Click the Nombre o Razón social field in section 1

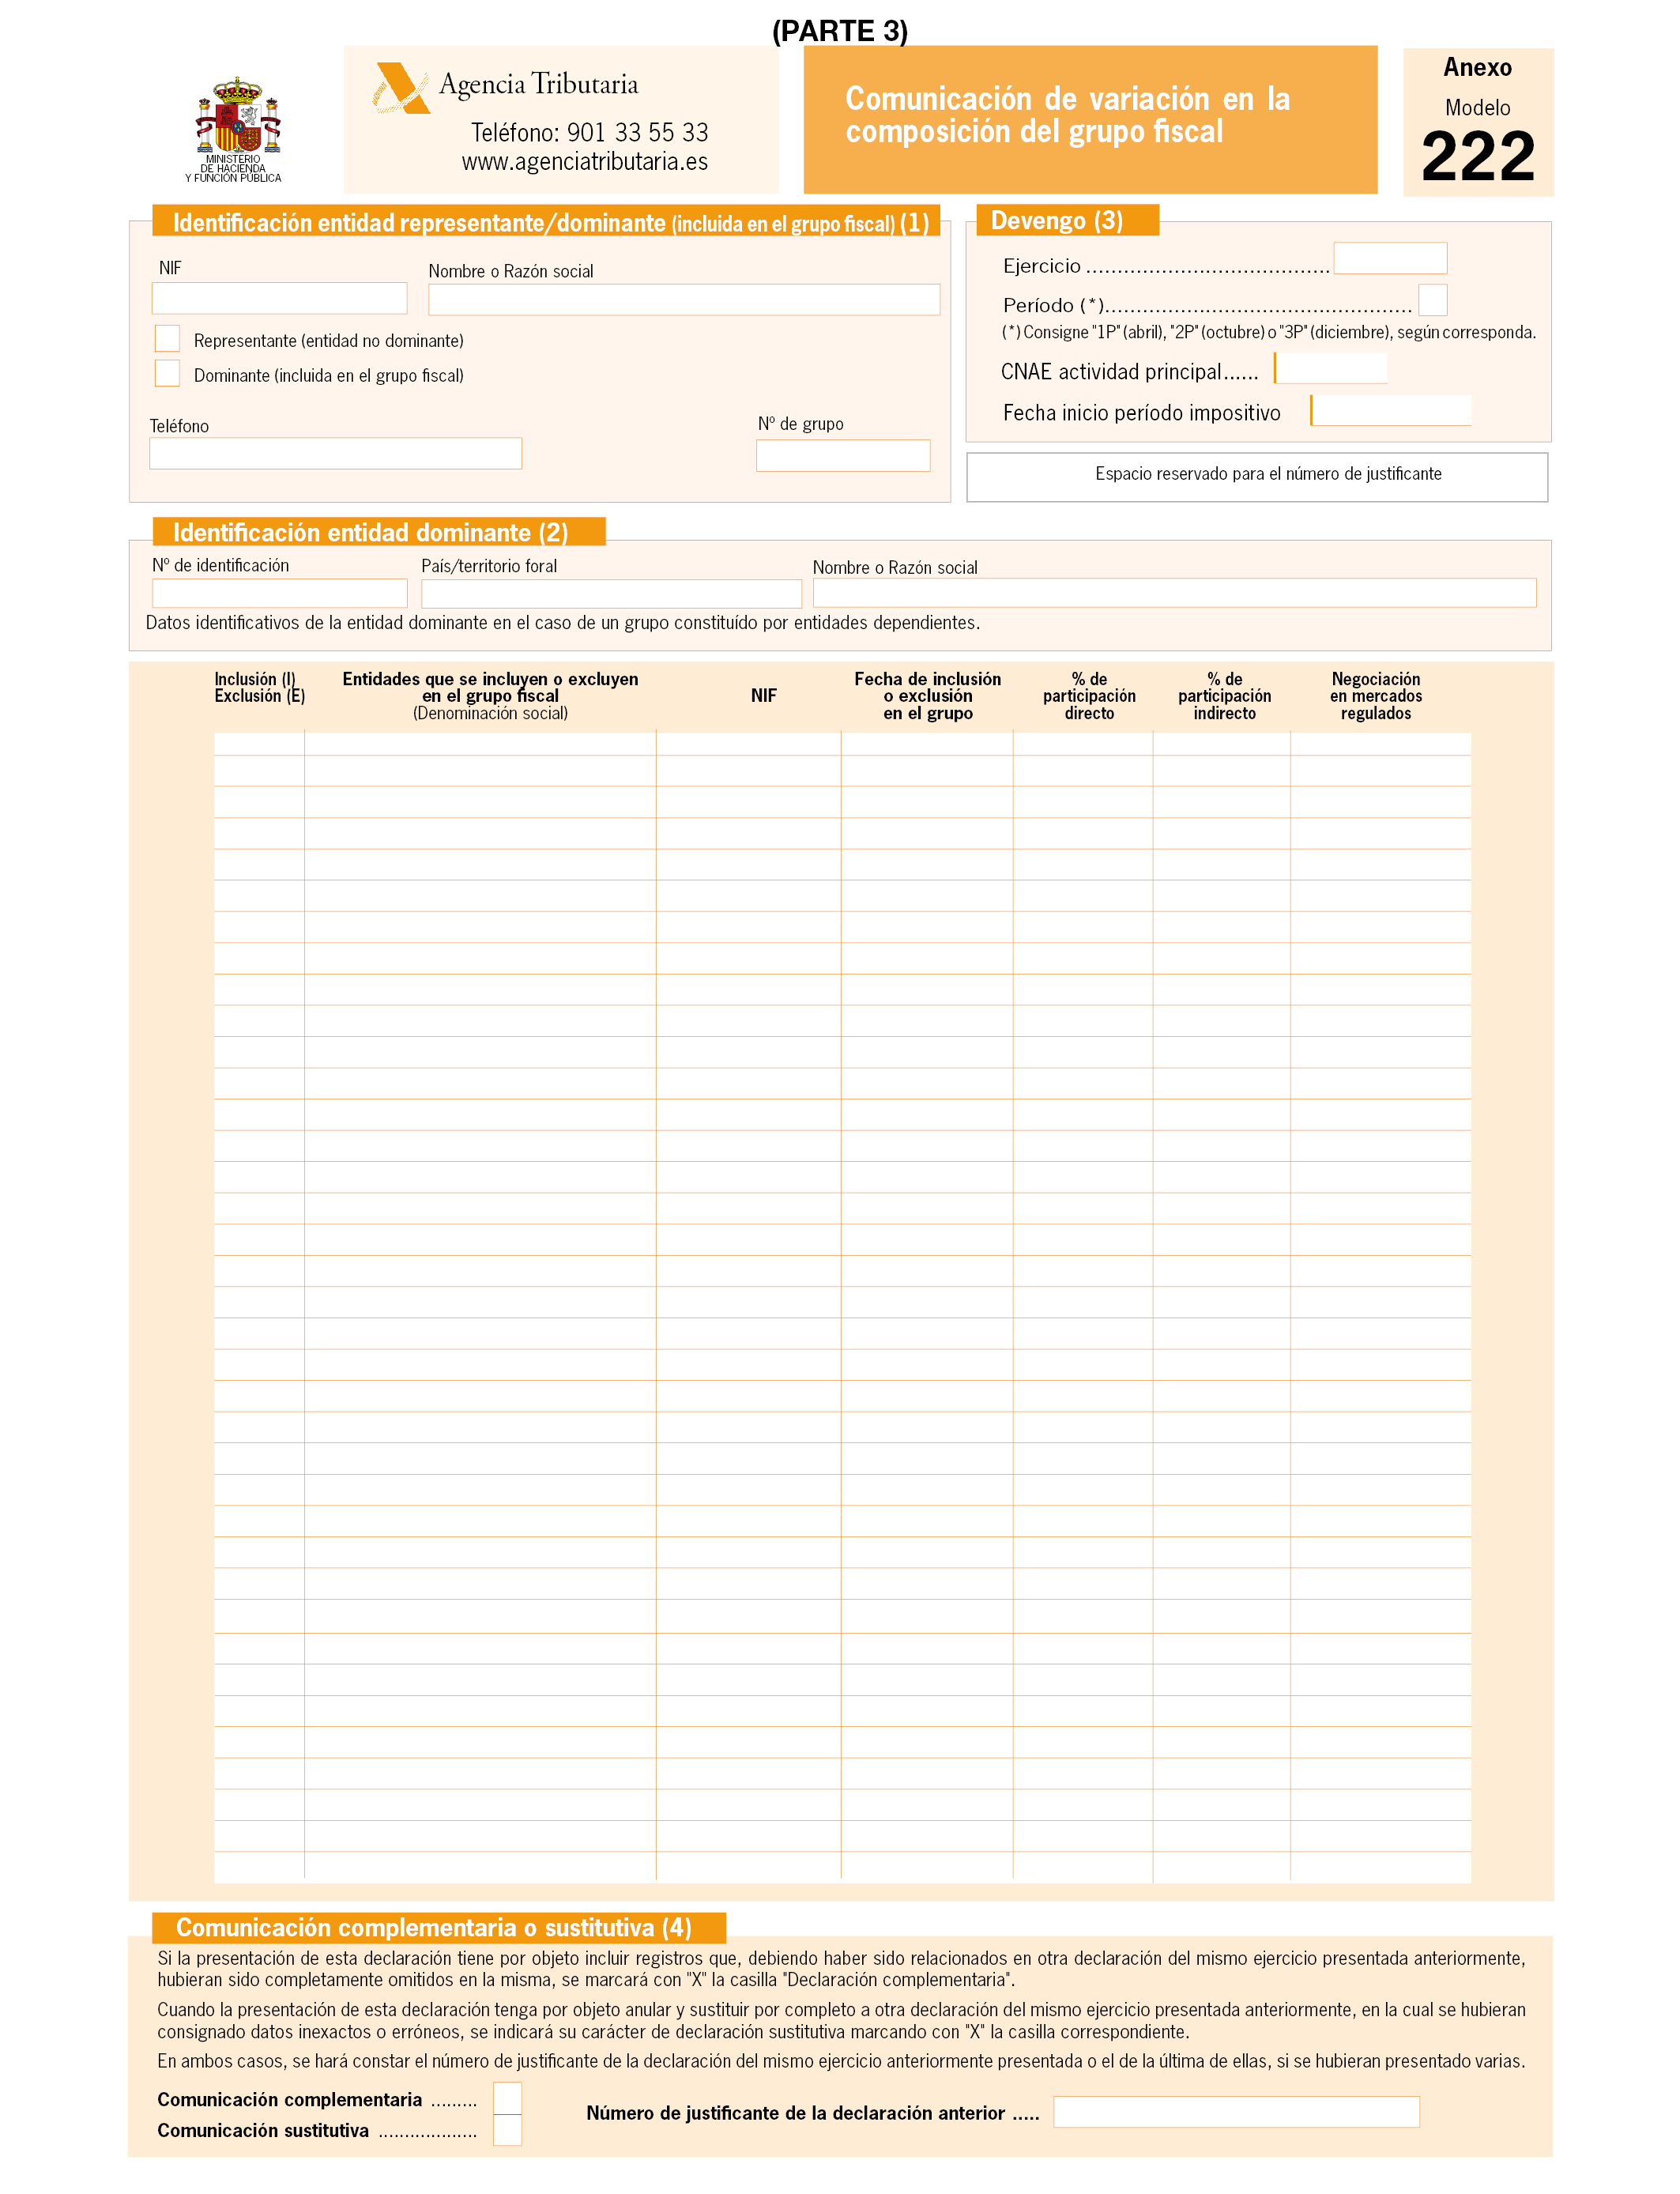(684, 300)
